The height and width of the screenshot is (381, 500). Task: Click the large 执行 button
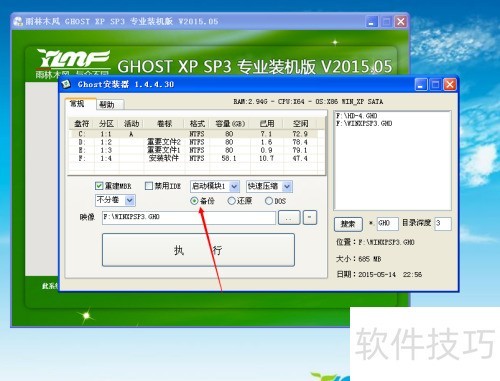click(x=198, y=250)
